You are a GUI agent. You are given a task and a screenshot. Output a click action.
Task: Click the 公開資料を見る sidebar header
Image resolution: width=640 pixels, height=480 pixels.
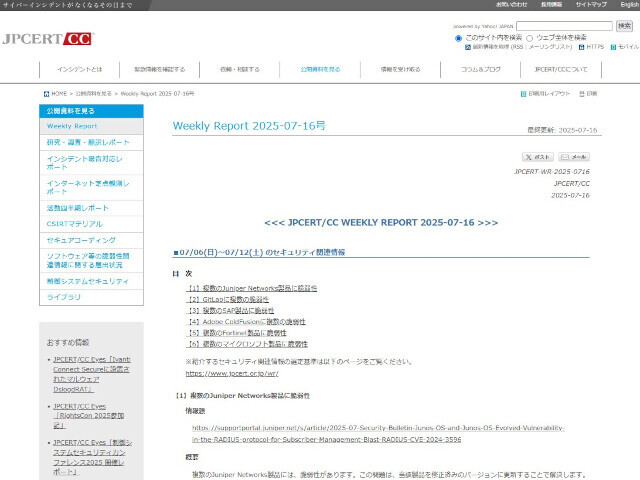[x=91, y=111]
